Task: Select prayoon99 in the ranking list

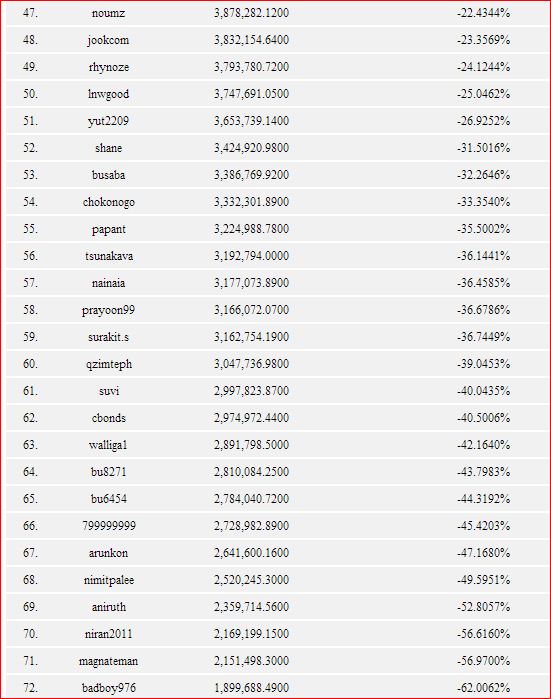Action: point(108,310)
